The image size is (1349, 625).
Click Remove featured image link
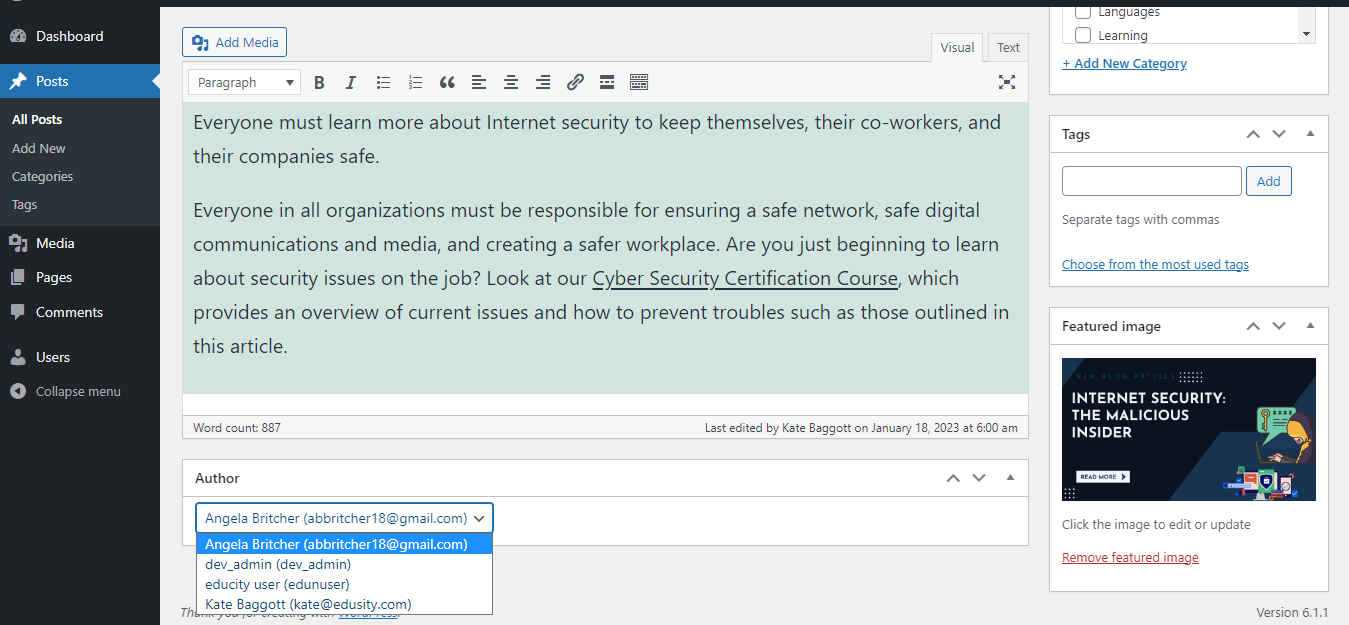pyautogui.click(x=1130, y=557)
